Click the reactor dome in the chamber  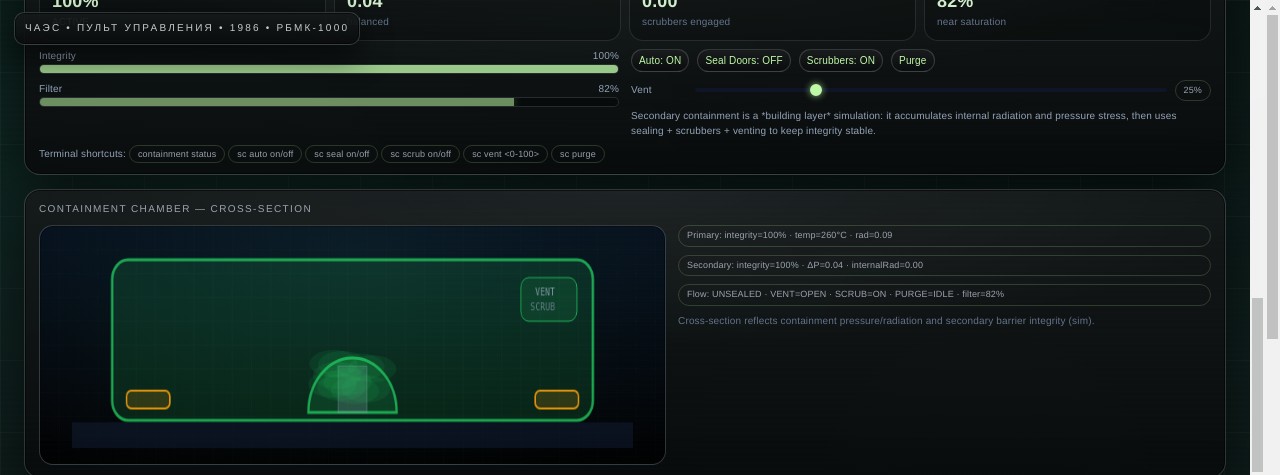pyautogui.click(x=352, y=385)
